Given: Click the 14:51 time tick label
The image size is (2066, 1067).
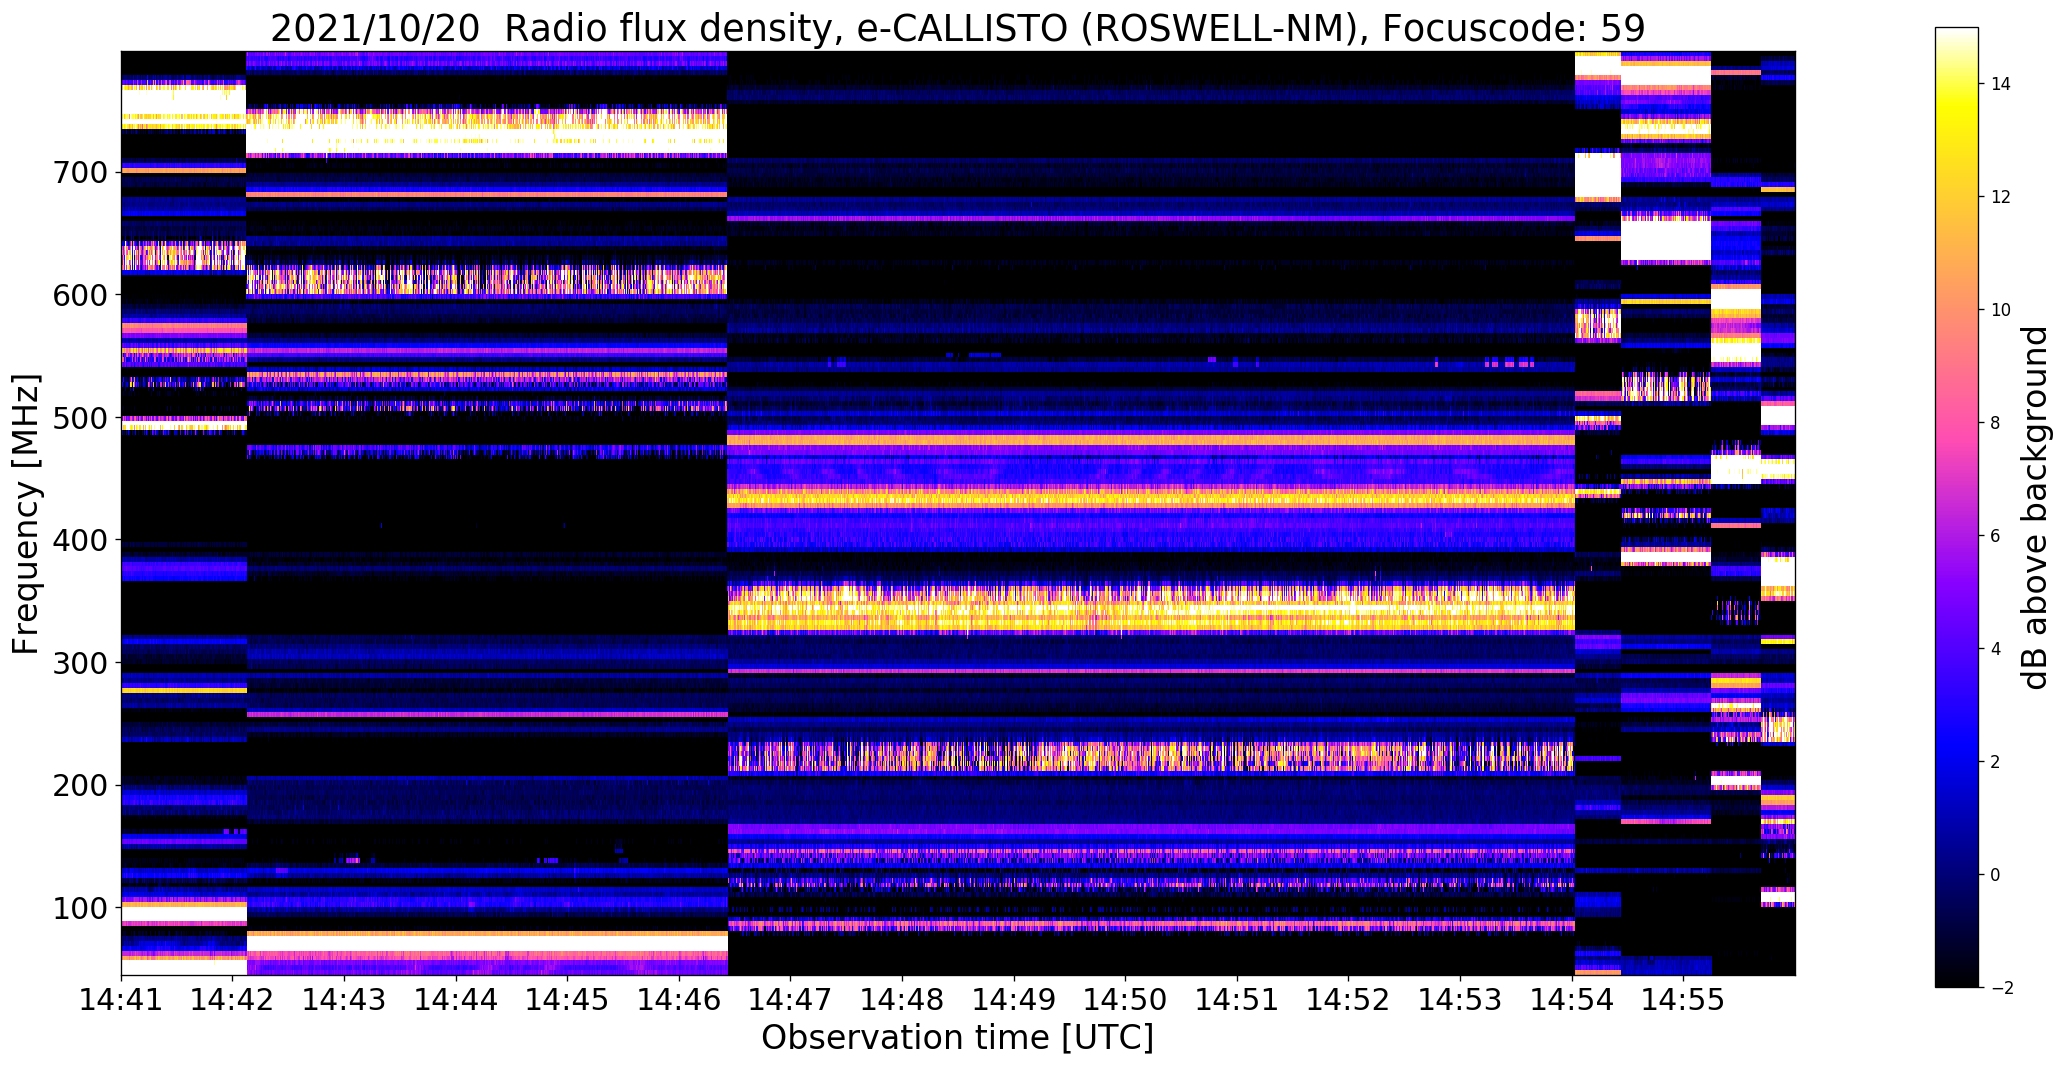Looking at the screenshot, I should click(x=1237, y=999).
